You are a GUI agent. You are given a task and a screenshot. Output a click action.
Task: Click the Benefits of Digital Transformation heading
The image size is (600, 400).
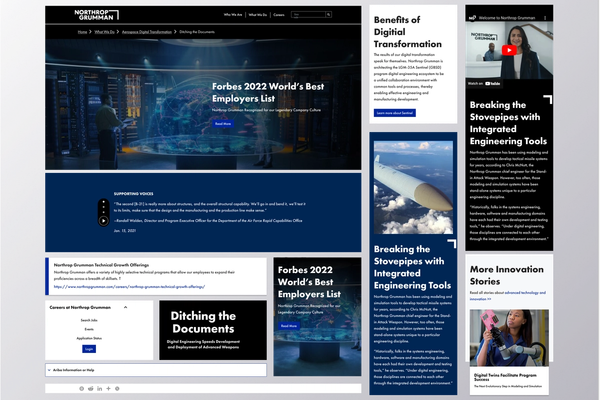(408, 32)
